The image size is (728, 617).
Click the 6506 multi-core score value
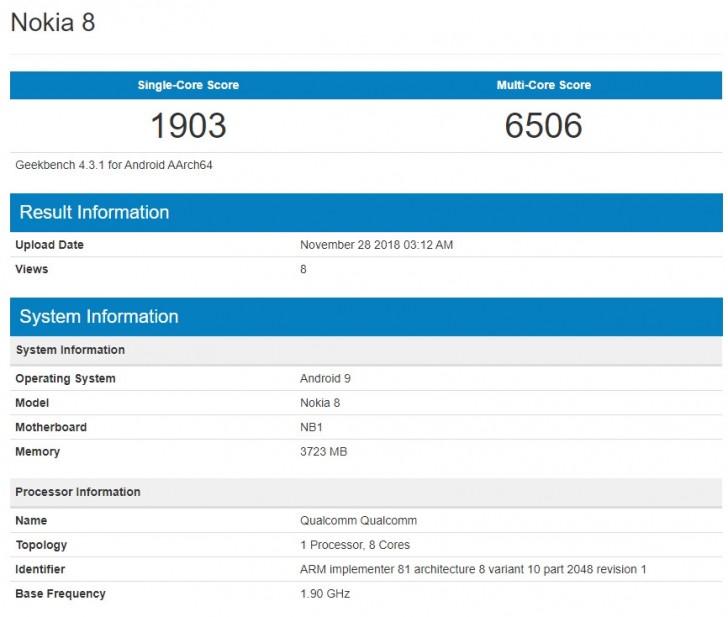[x=543, y=125]
